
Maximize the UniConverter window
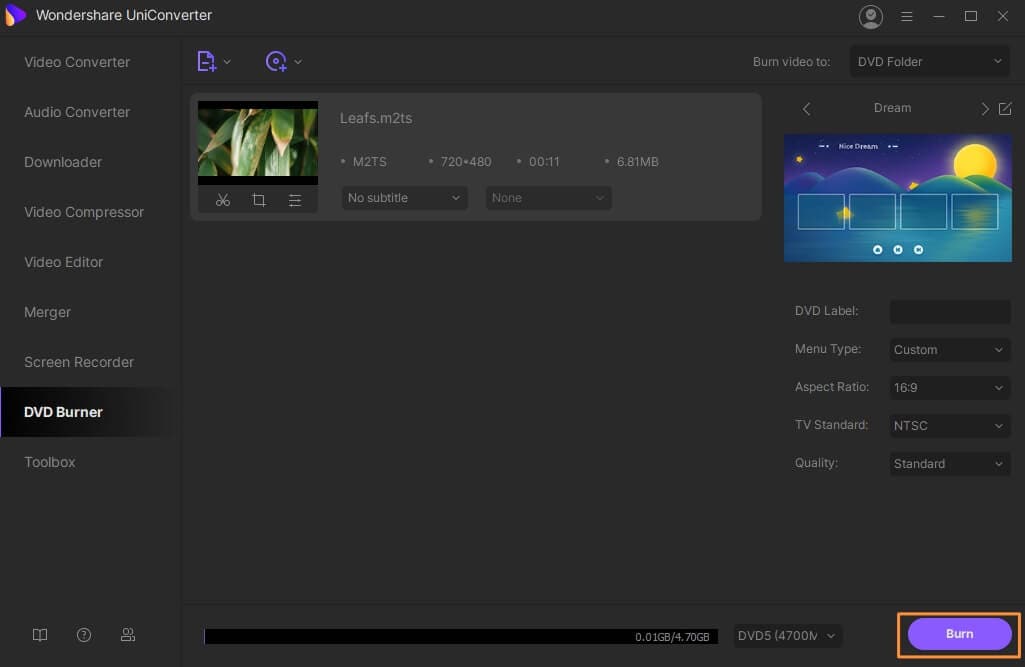tap(971, 16)
